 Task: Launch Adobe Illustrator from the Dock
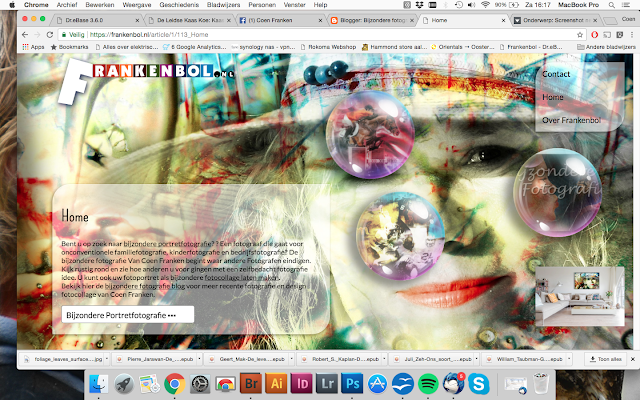tap(276, 384)
